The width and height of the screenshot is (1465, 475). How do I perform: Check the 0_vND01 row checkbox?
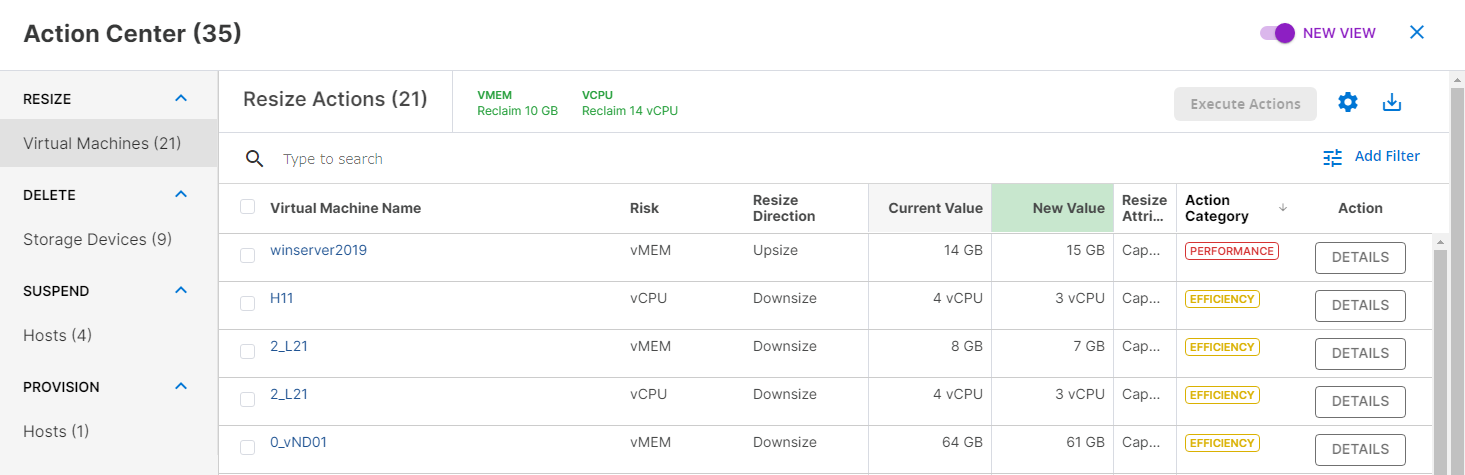(x=247, y=448)
